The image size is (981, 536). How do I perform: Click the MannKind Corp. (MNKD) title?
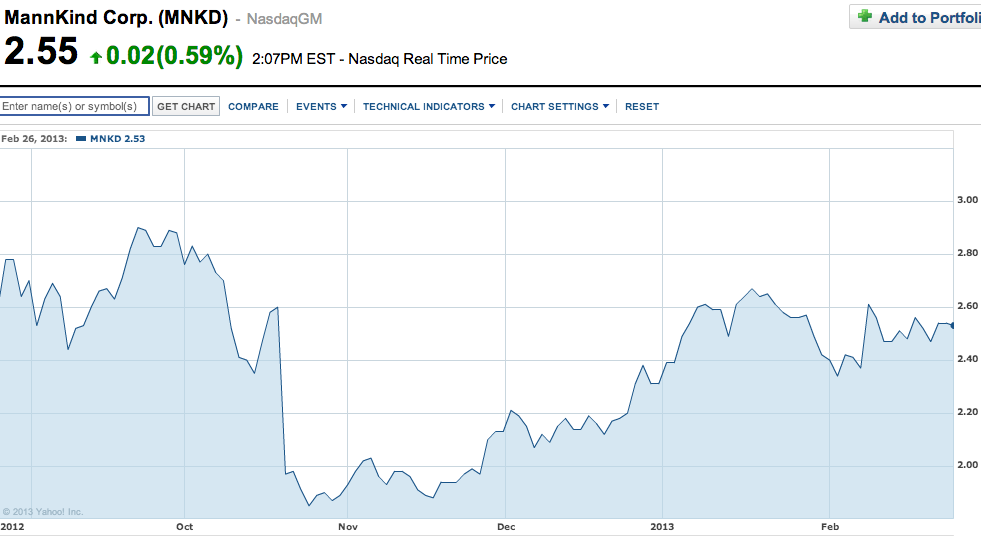click(x=116, y=17)
